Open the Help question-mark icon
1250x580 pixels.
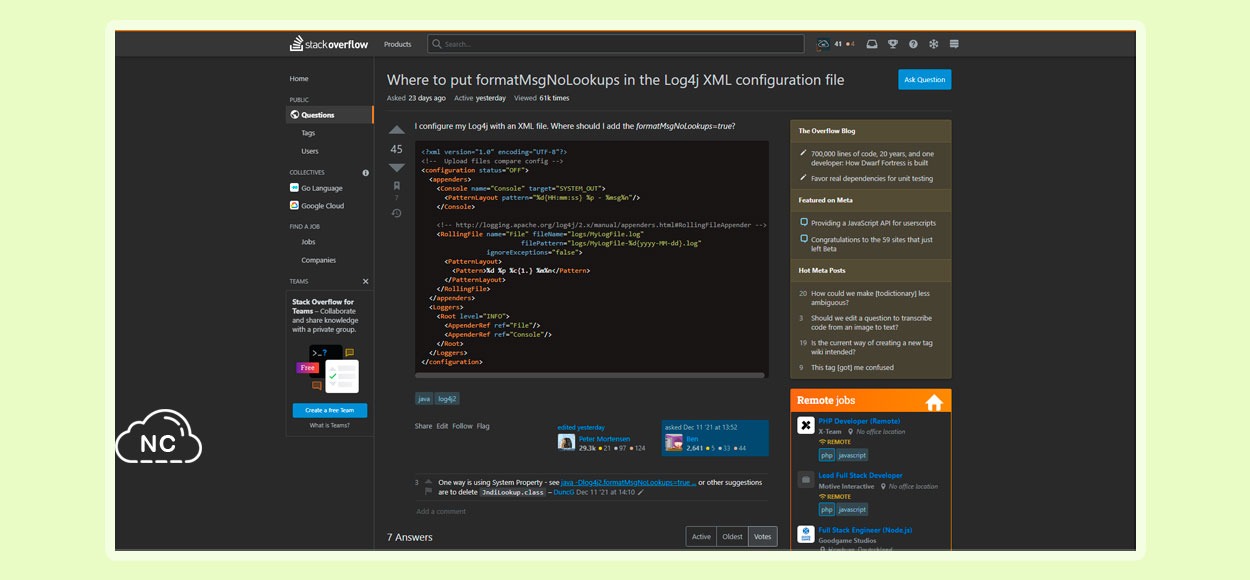pos(913,44)
